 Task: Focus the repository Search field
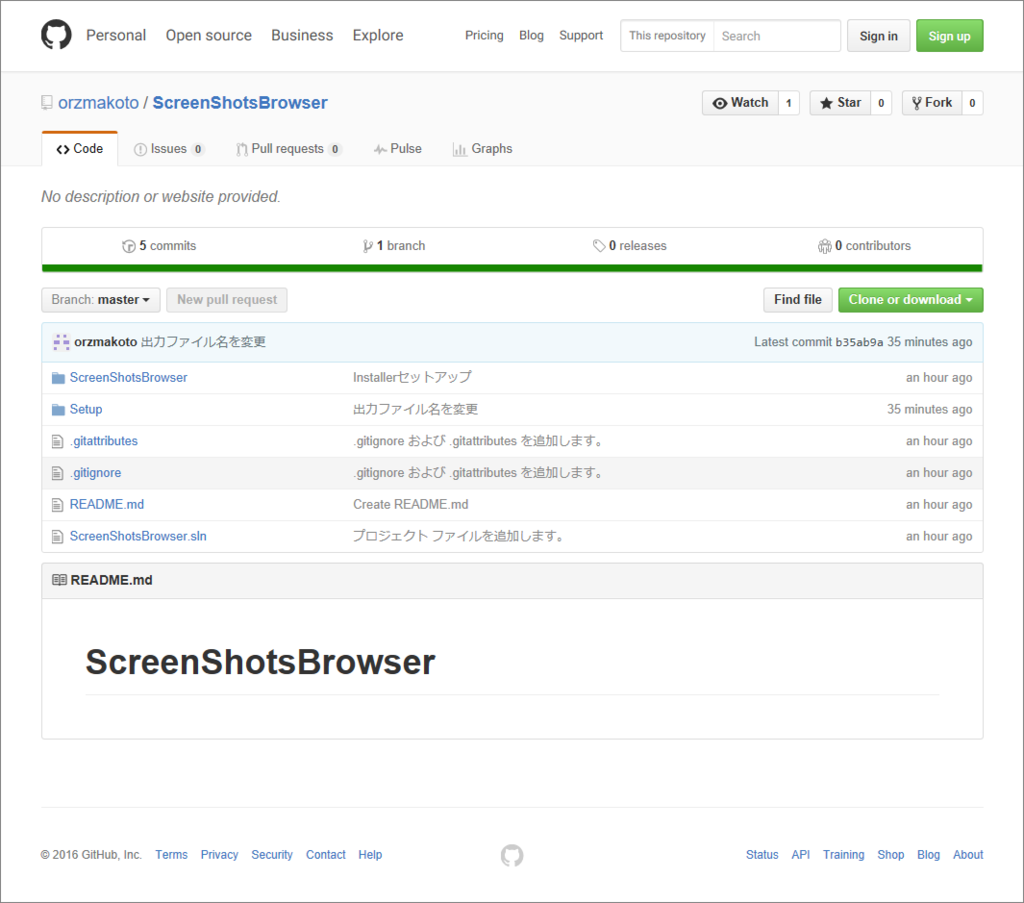pos(776,36)
